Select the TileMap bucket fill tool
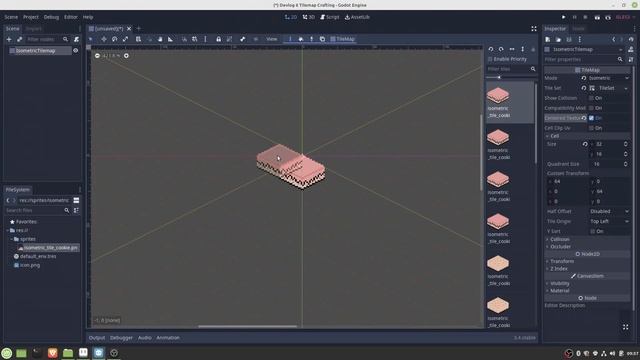The image size is (640, 360). click(301, 39)
